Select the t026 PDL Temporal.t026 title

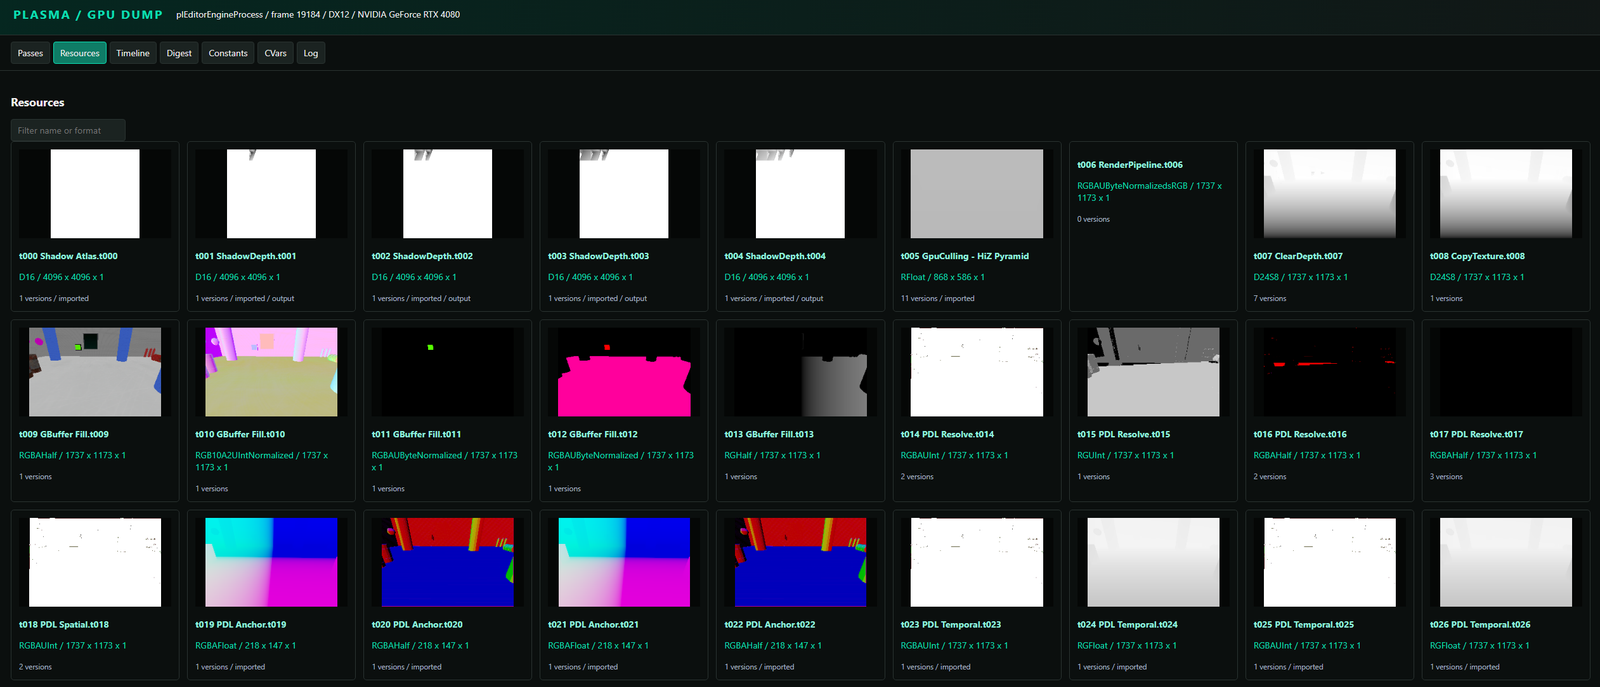point(1480,624)
